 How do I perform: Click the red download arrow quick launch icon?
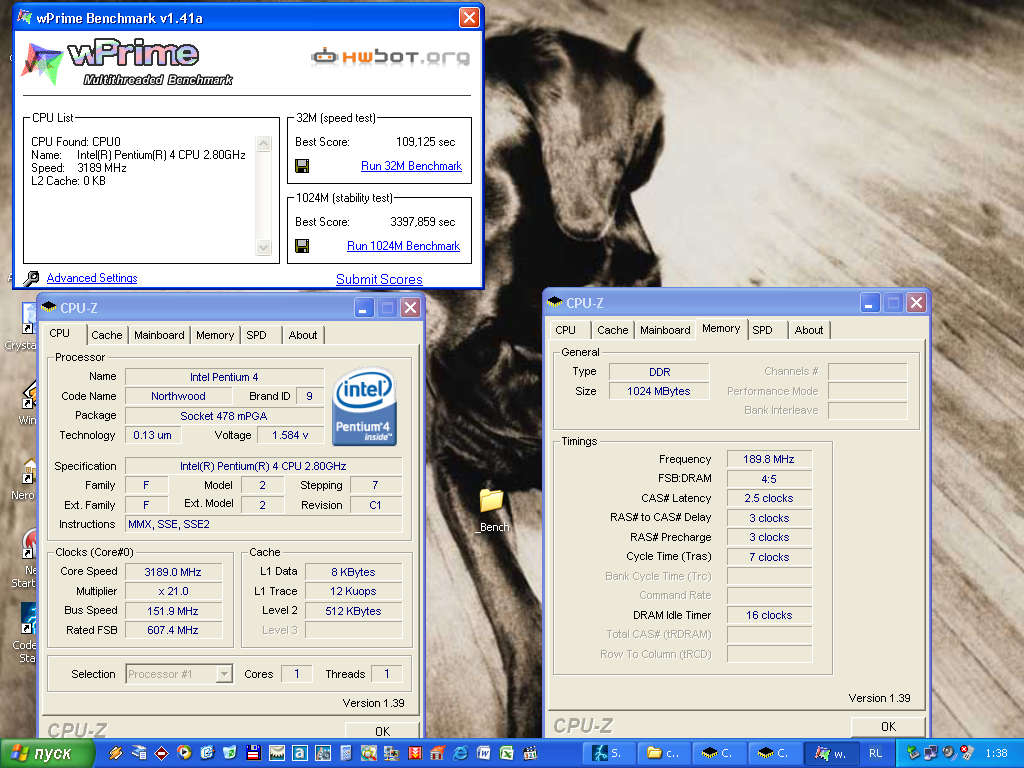tap(415, 753)
